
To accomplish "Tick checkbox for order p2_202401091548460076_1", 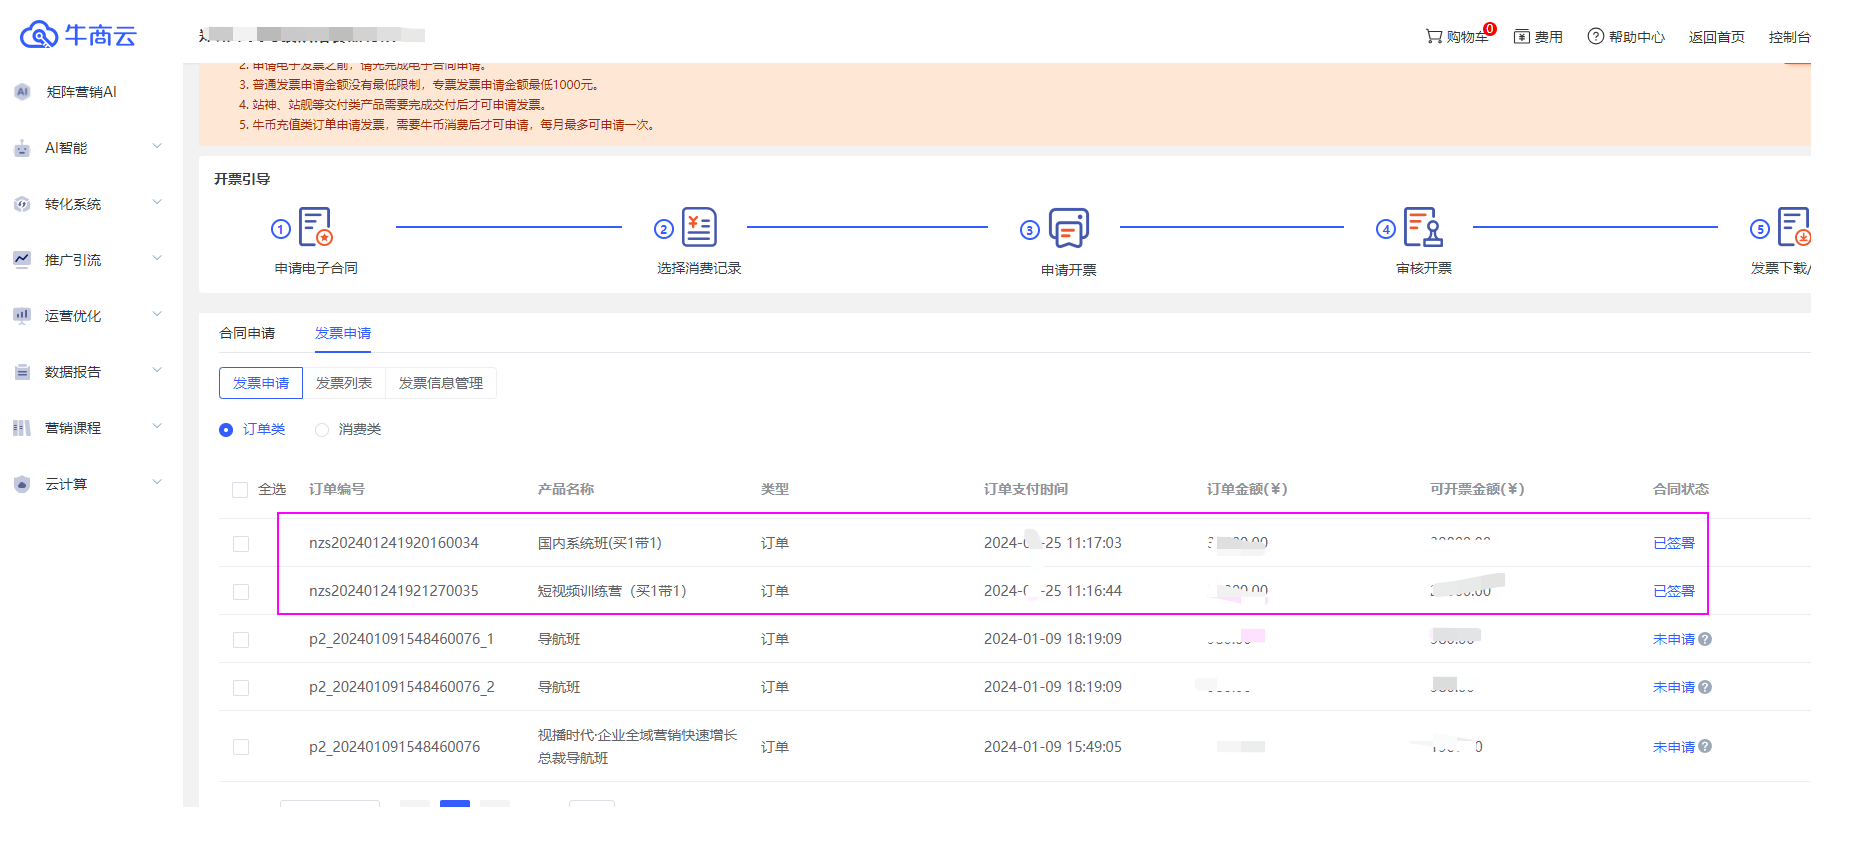I will click(x=241, y=640).
